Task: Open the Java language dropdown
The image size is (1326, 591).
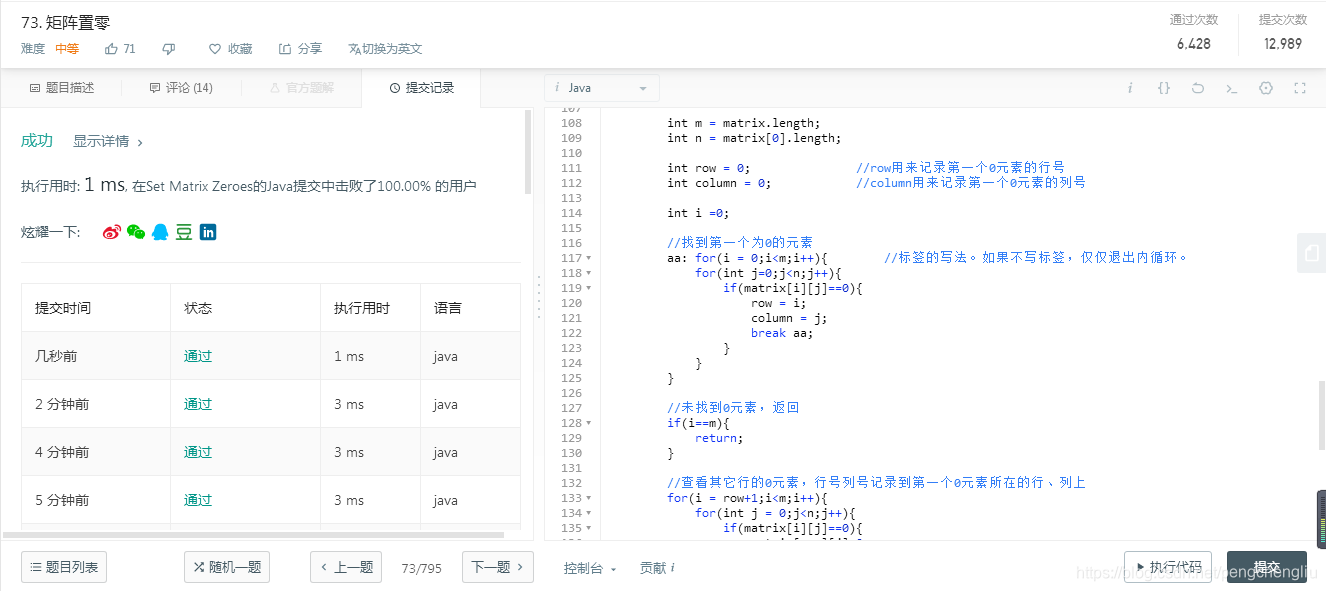Action: coord(602,88)
